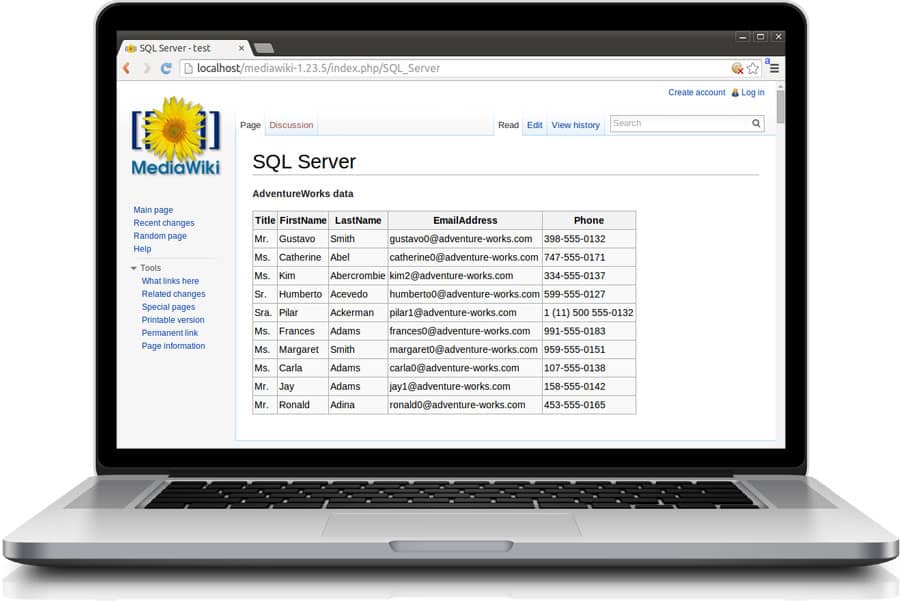Click the page vertical scrollbar
The height and width of the screenshot is (601, 900).
[779, 106]
